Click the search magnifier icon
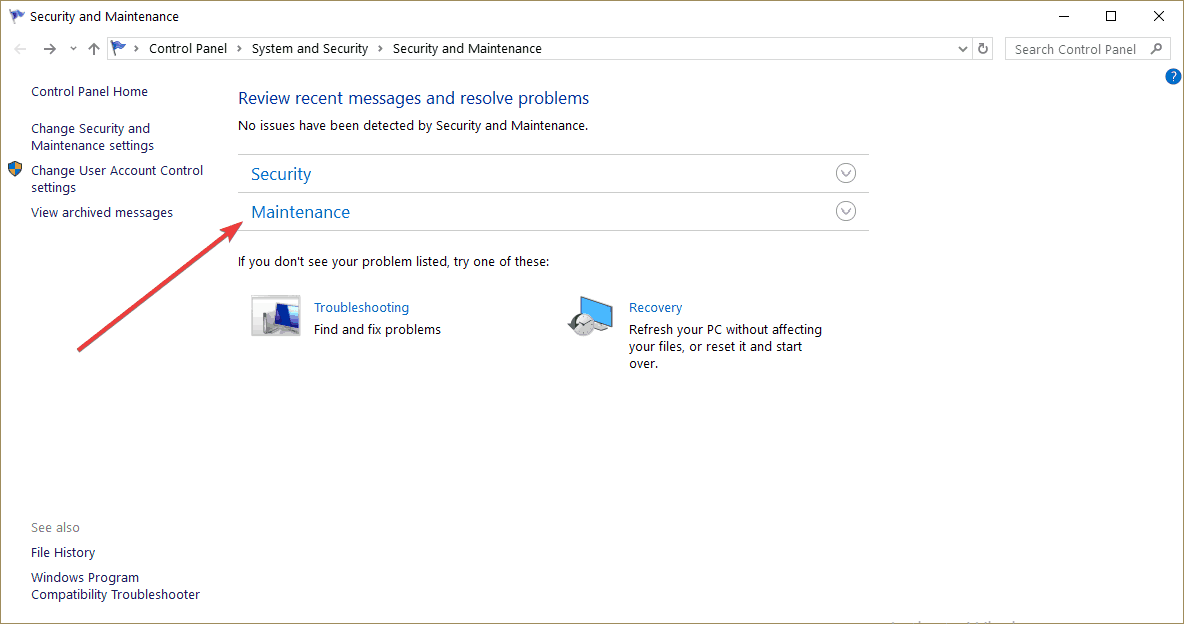This screenshot has height=624, width=1184. coord(1156,49)
